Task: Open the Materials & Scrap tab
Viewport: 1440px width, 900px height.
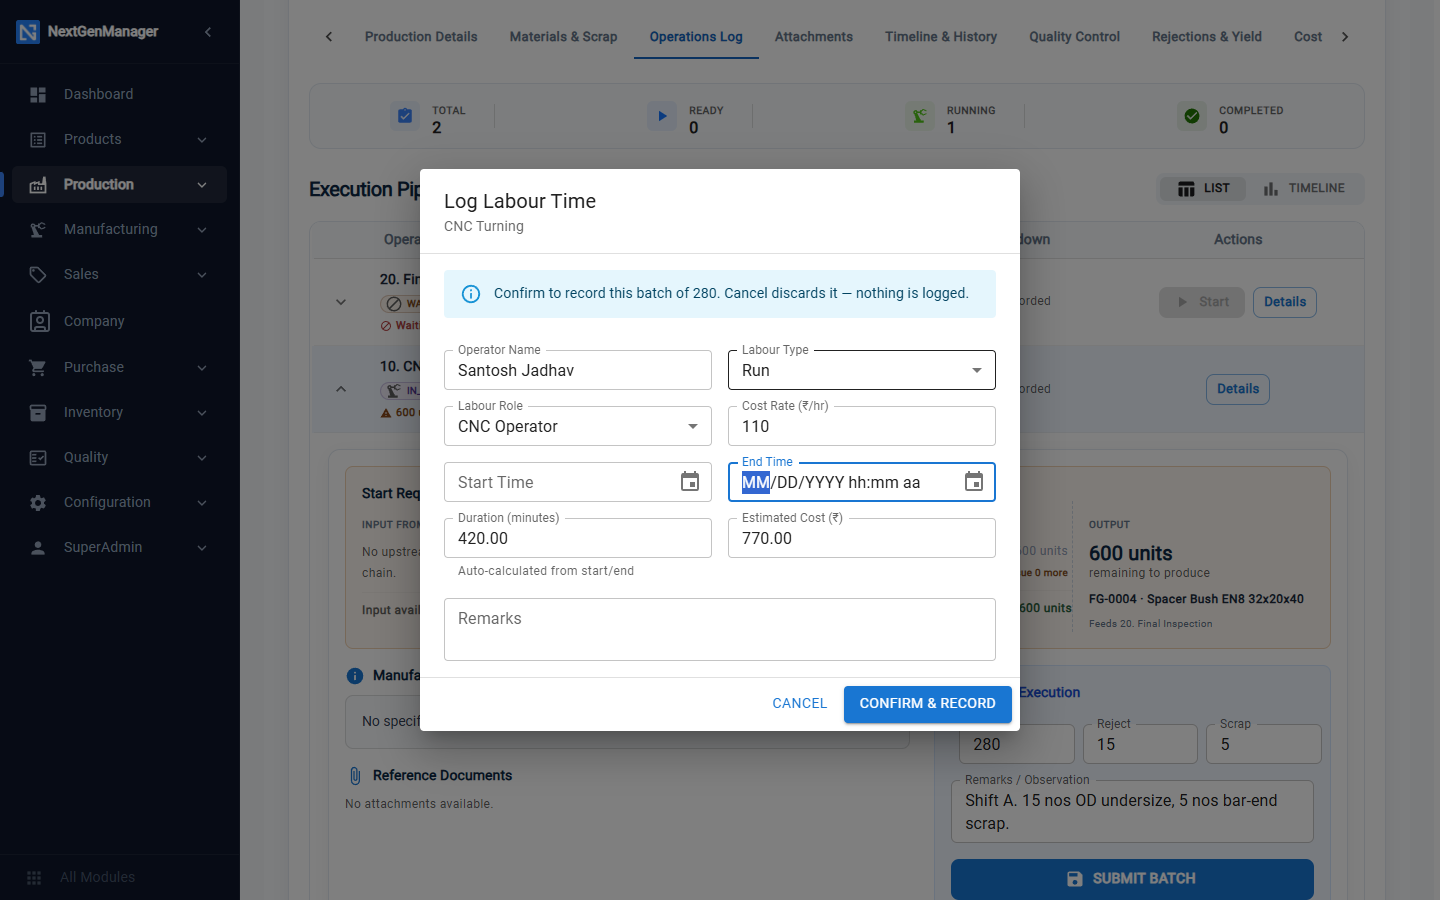Action: pyautogui.click(x=563, y=37)
